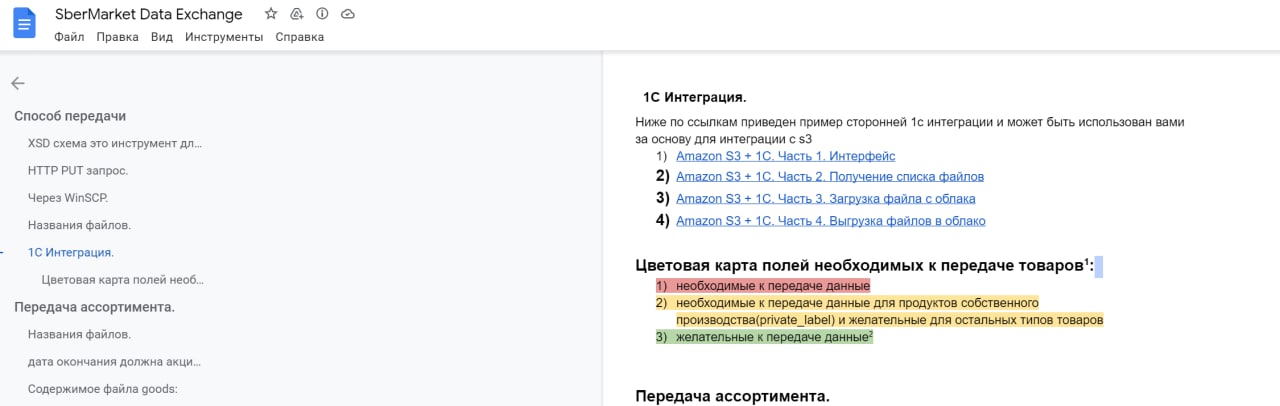Open link Часть 4. Выгрузка файлов в облако
1280x406 pixels.
[831, 221]
